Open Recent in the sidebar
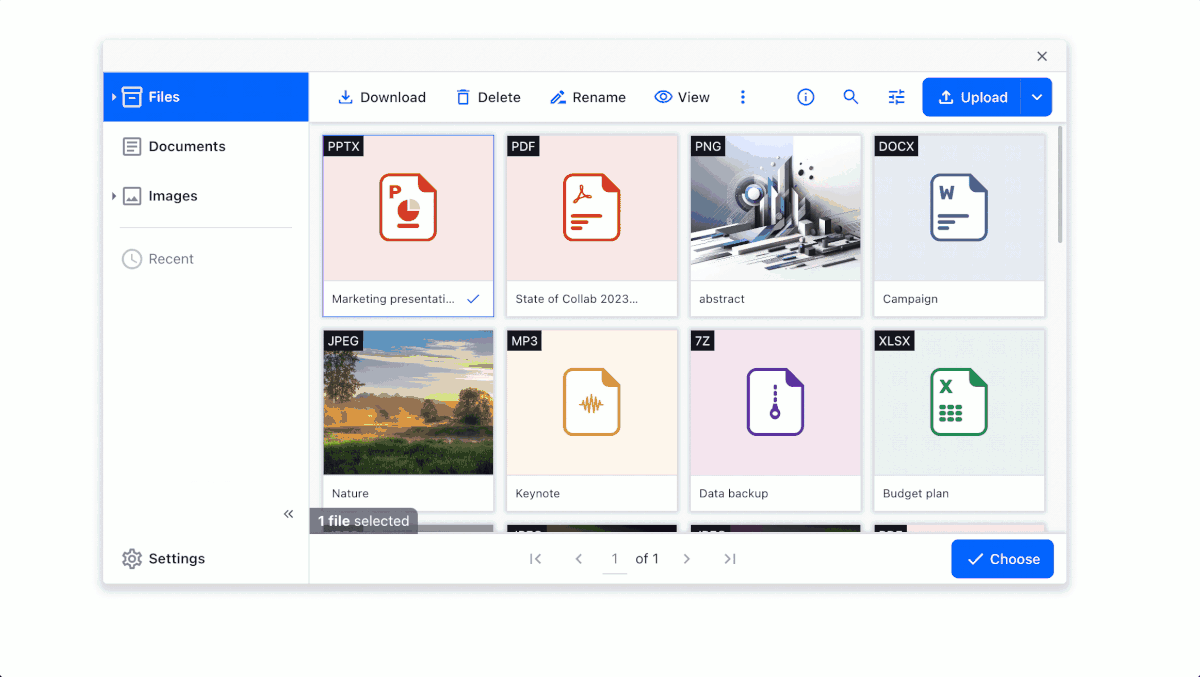Image resolution: width=1200 pixels, height=677 pixels. click(170, 259)
